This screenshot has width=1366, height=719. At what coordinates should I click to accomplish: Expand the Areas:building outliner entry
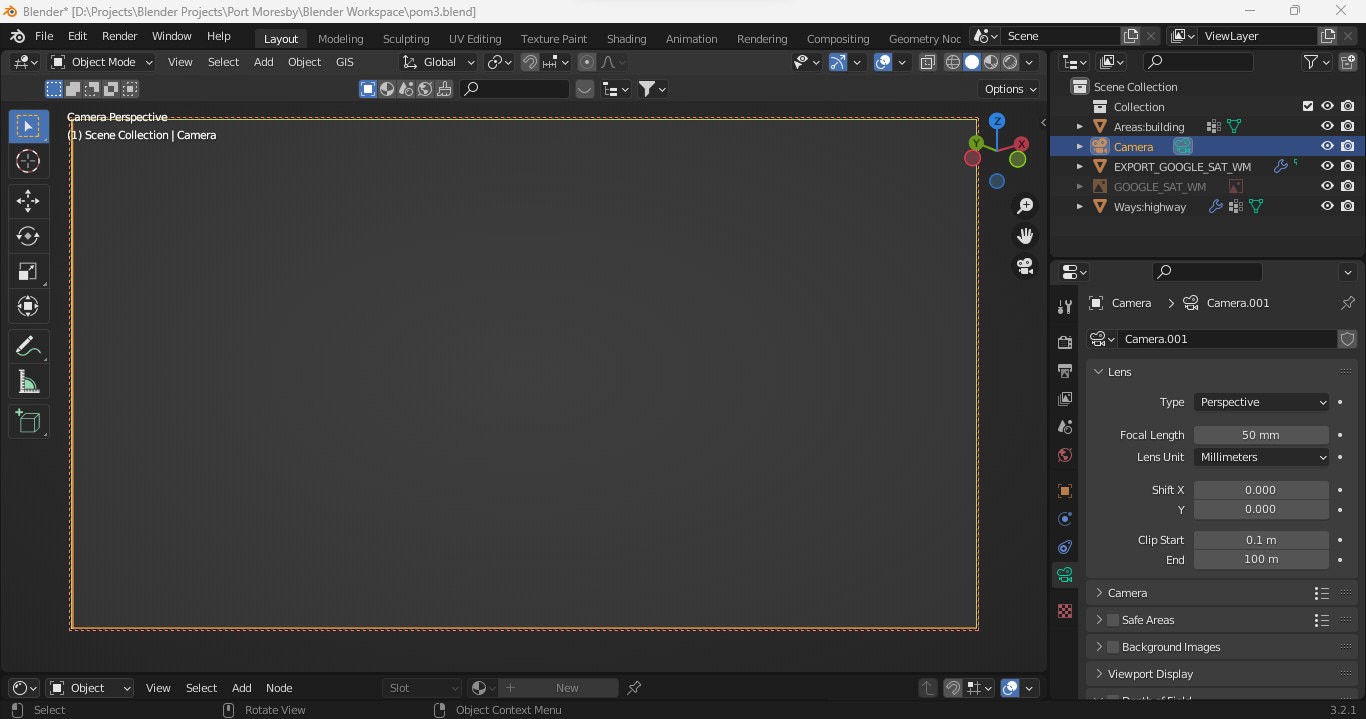pyautogui.click(x=1079, y=126)
